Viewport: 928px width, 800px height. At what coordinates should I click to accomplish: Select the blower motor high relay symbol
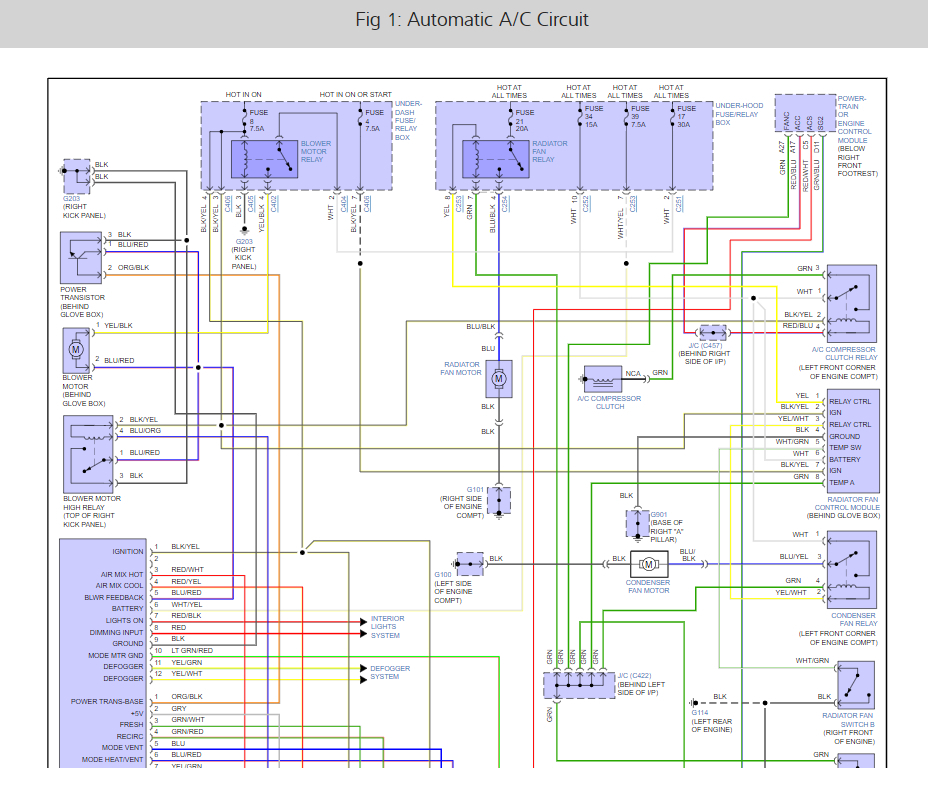click(x=88, y=454)
